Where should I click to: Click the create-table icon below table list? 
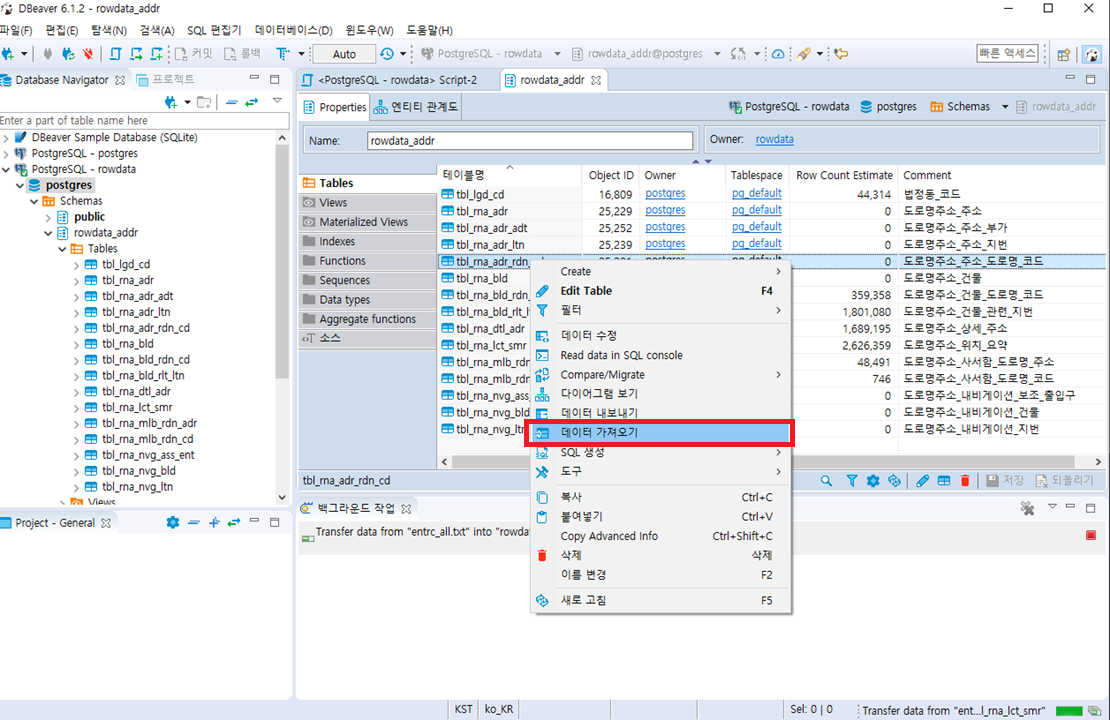point(944,481)
